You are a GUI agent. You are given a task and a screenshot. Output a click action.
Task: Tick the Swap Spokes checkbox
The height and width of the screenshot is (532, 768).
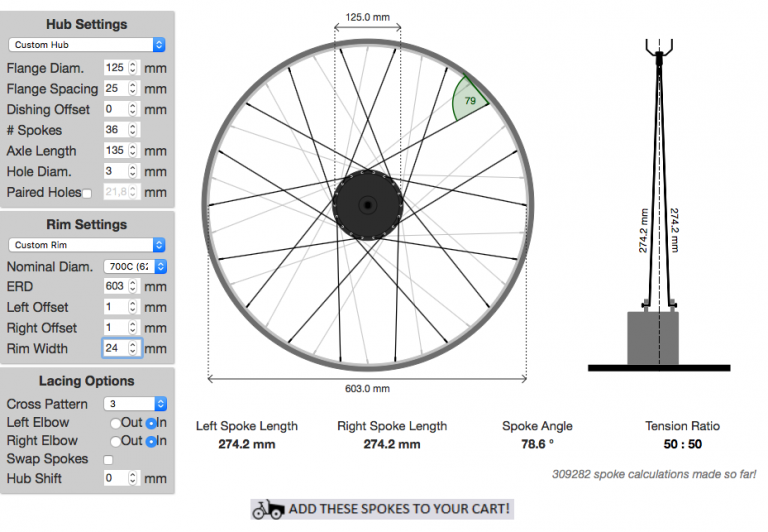108,459
